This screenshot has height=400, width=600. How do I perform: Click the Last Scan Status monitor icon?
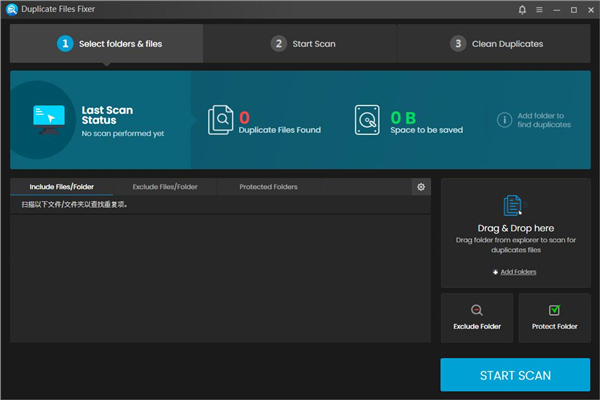[48, 120]
